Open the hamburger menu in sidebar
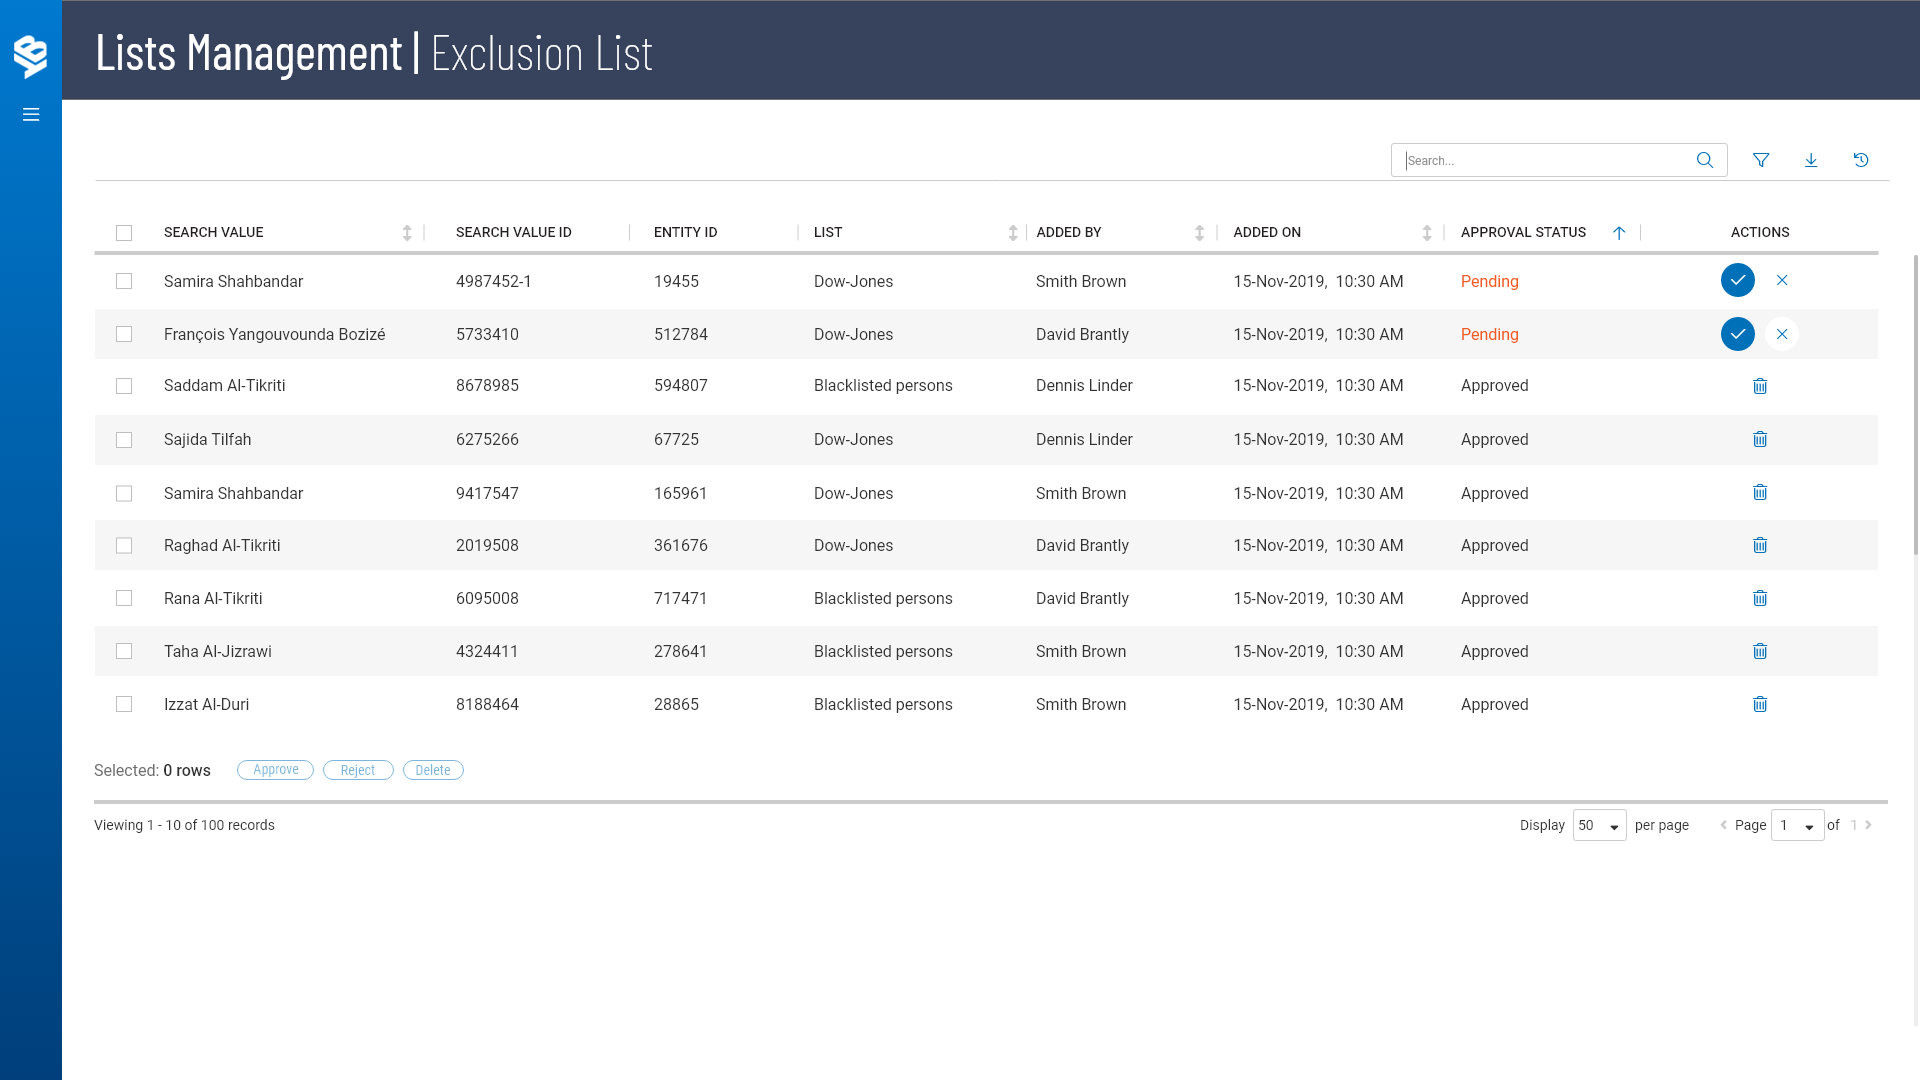Image resolution: width=1920 pixels, height=1080 pixels. [x=31, y=115]
